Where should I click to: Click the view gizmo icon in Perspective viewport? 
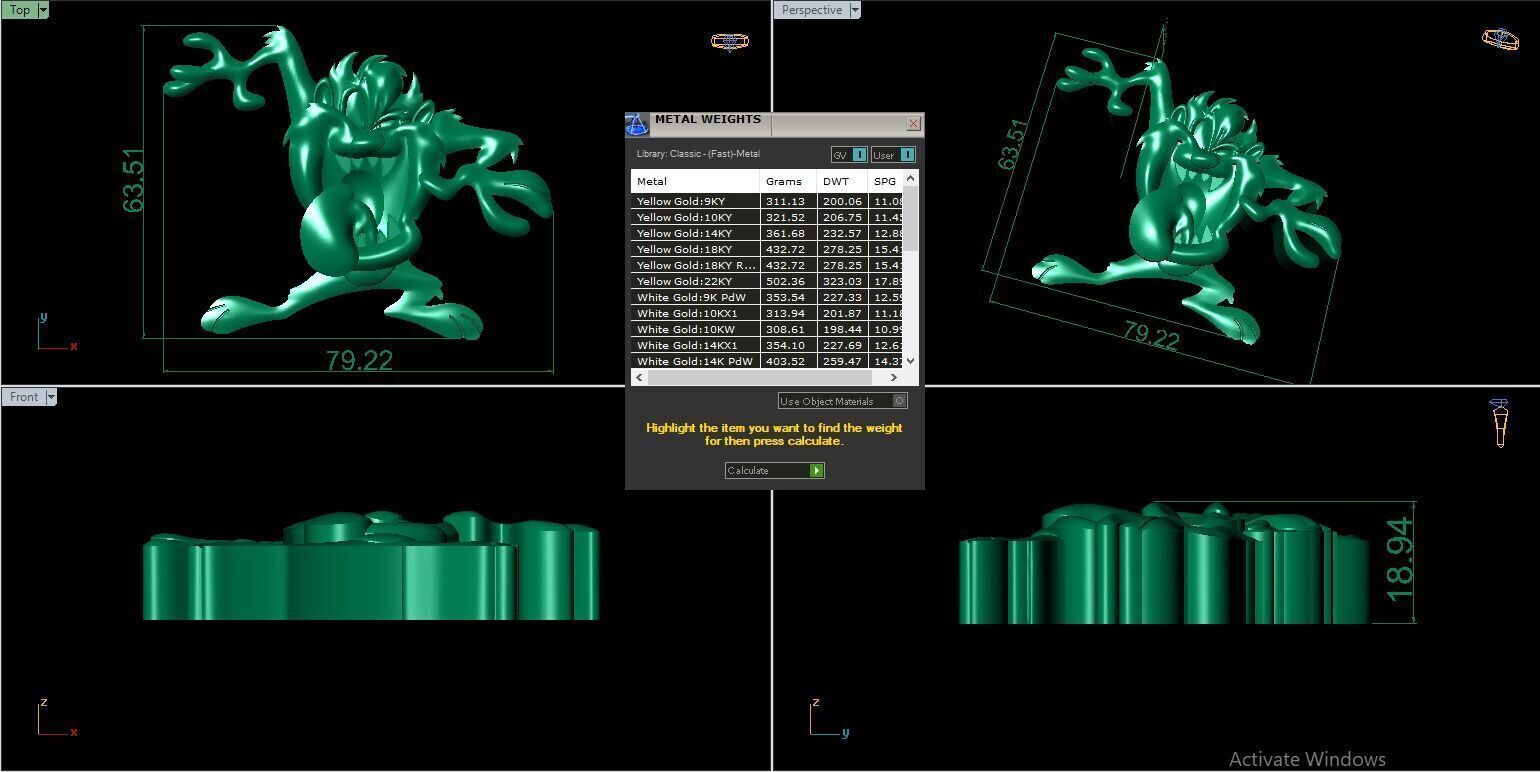[1500, 38]
